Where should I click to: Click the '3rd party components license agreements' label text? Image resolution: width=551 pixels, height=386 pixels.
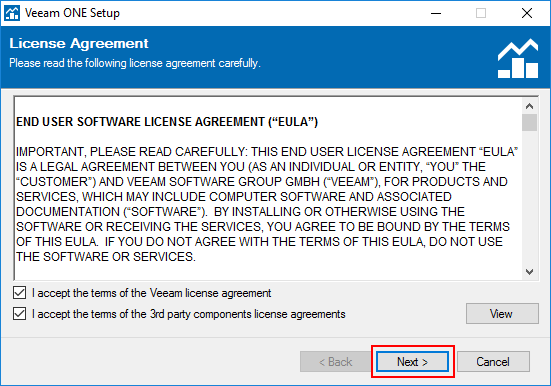[248, 314]
